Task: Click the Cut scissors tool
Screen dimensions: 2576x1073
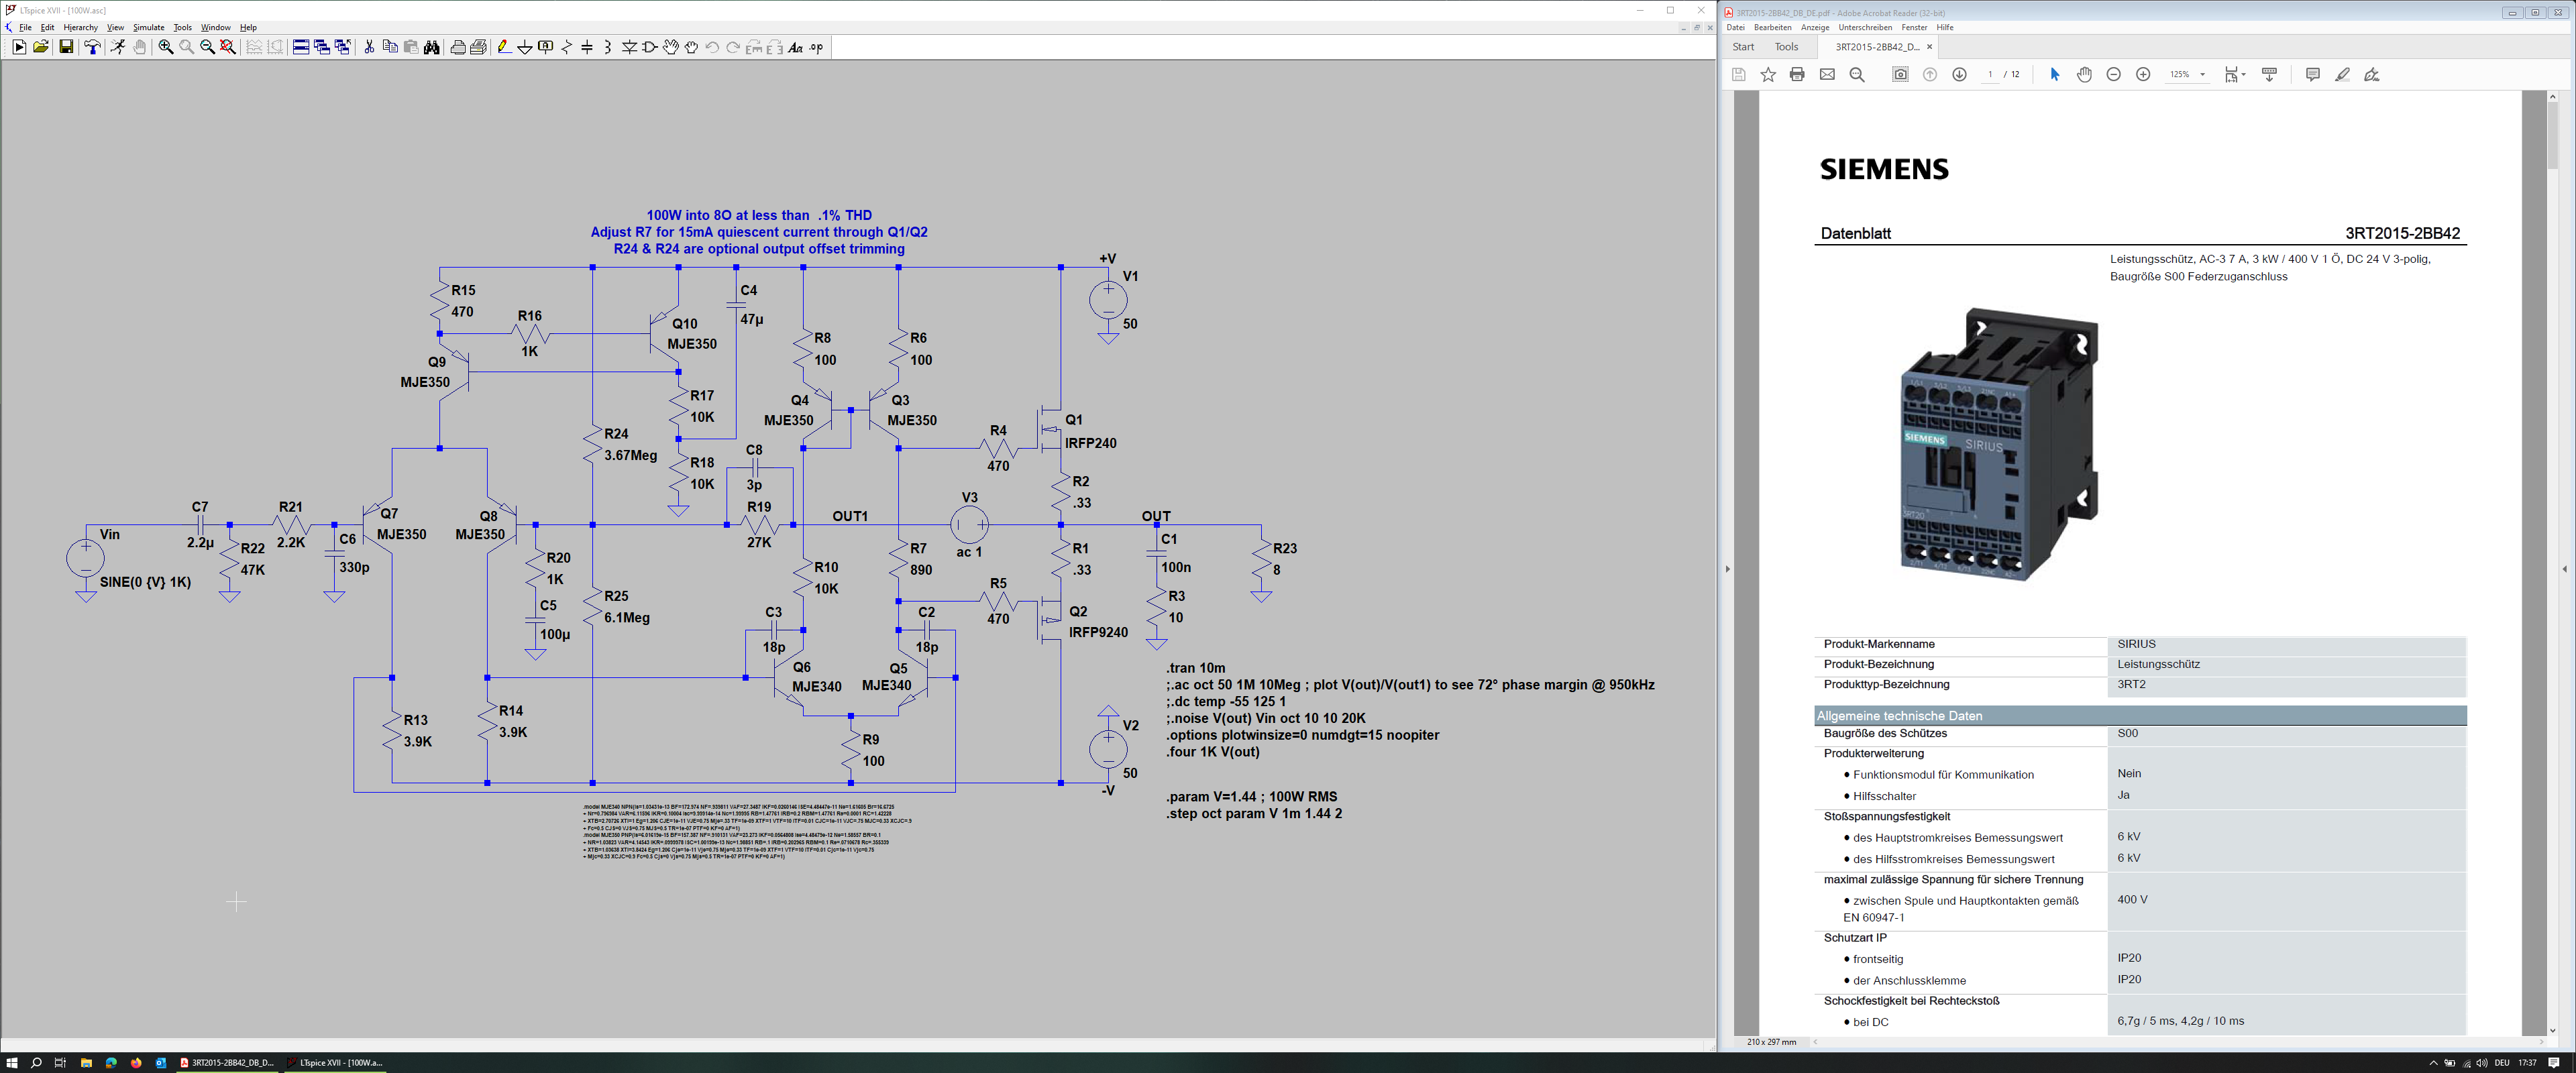Action: [x=369, y=47]
